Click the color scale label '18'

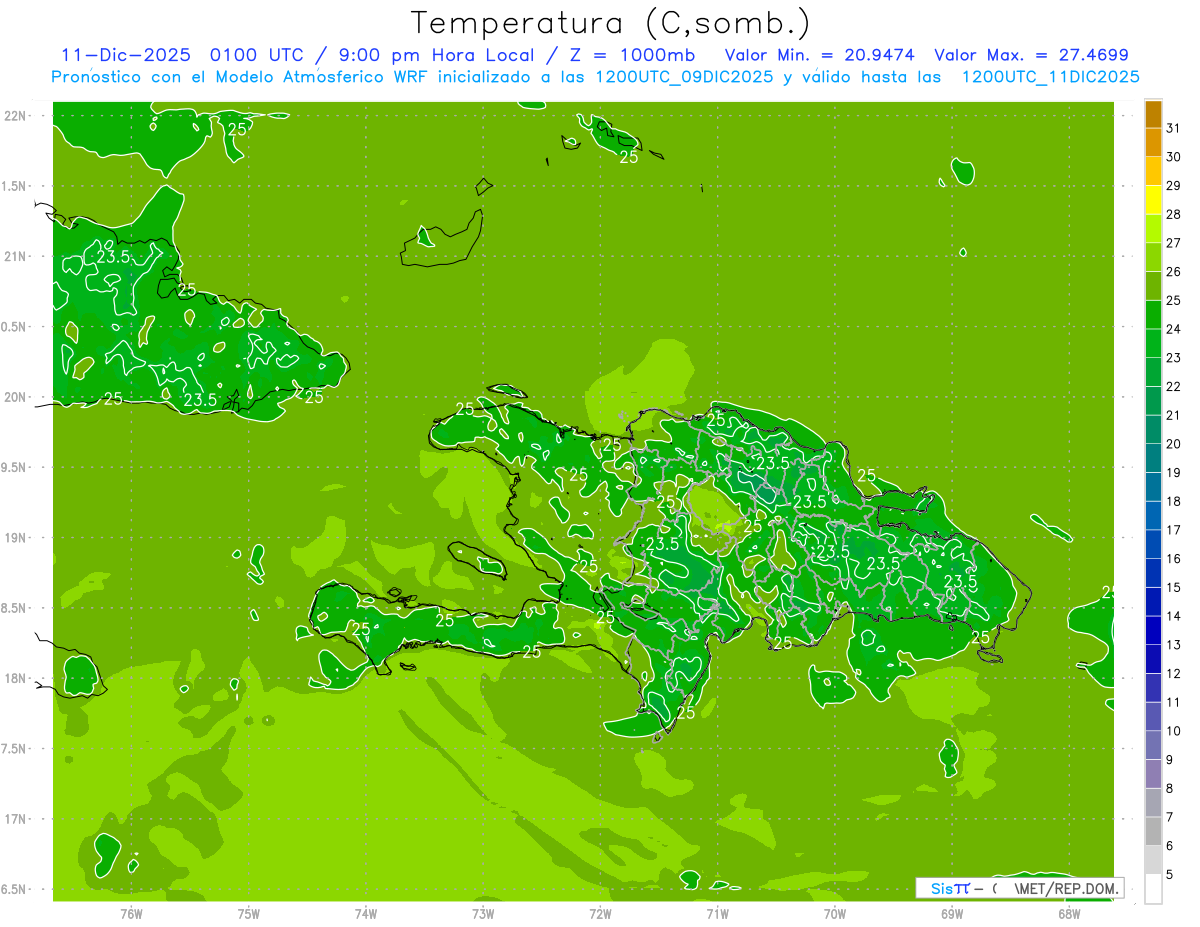pyautogui.click(x=1174, y=501)
